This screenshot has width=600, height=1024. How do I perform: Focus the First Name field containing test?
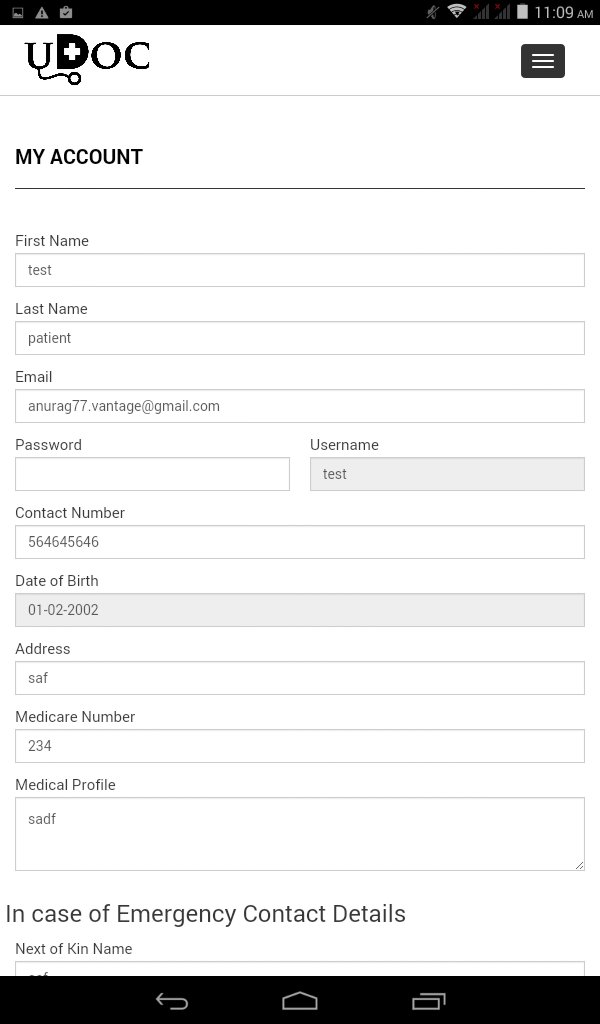(300, 270)
